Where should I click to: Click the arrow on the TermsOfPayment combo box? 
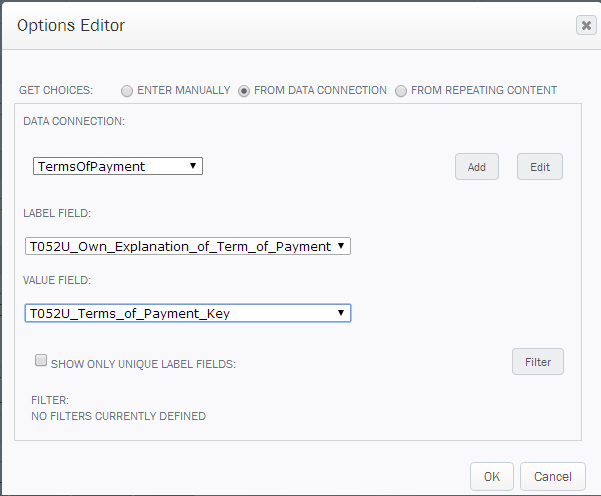coord(193,166)
